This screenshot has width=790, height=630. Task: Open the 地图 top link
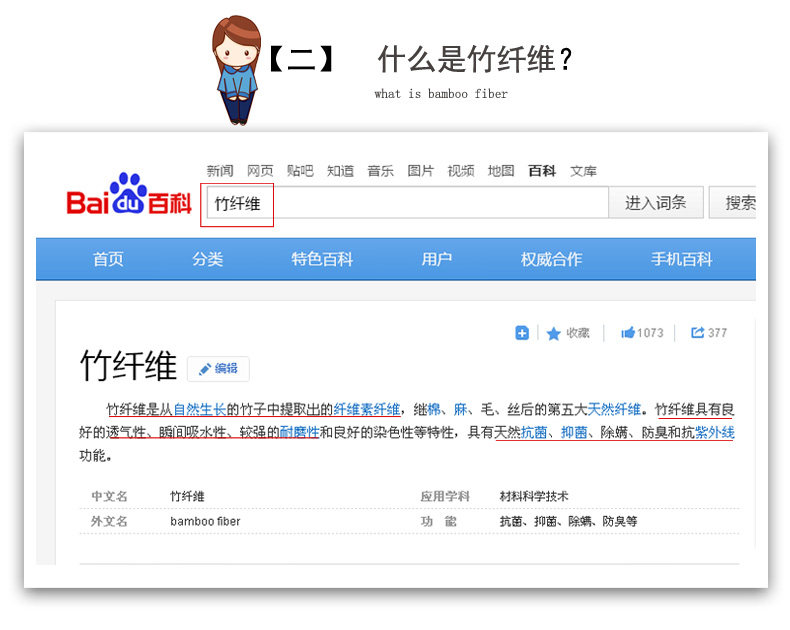pos(501,171)
